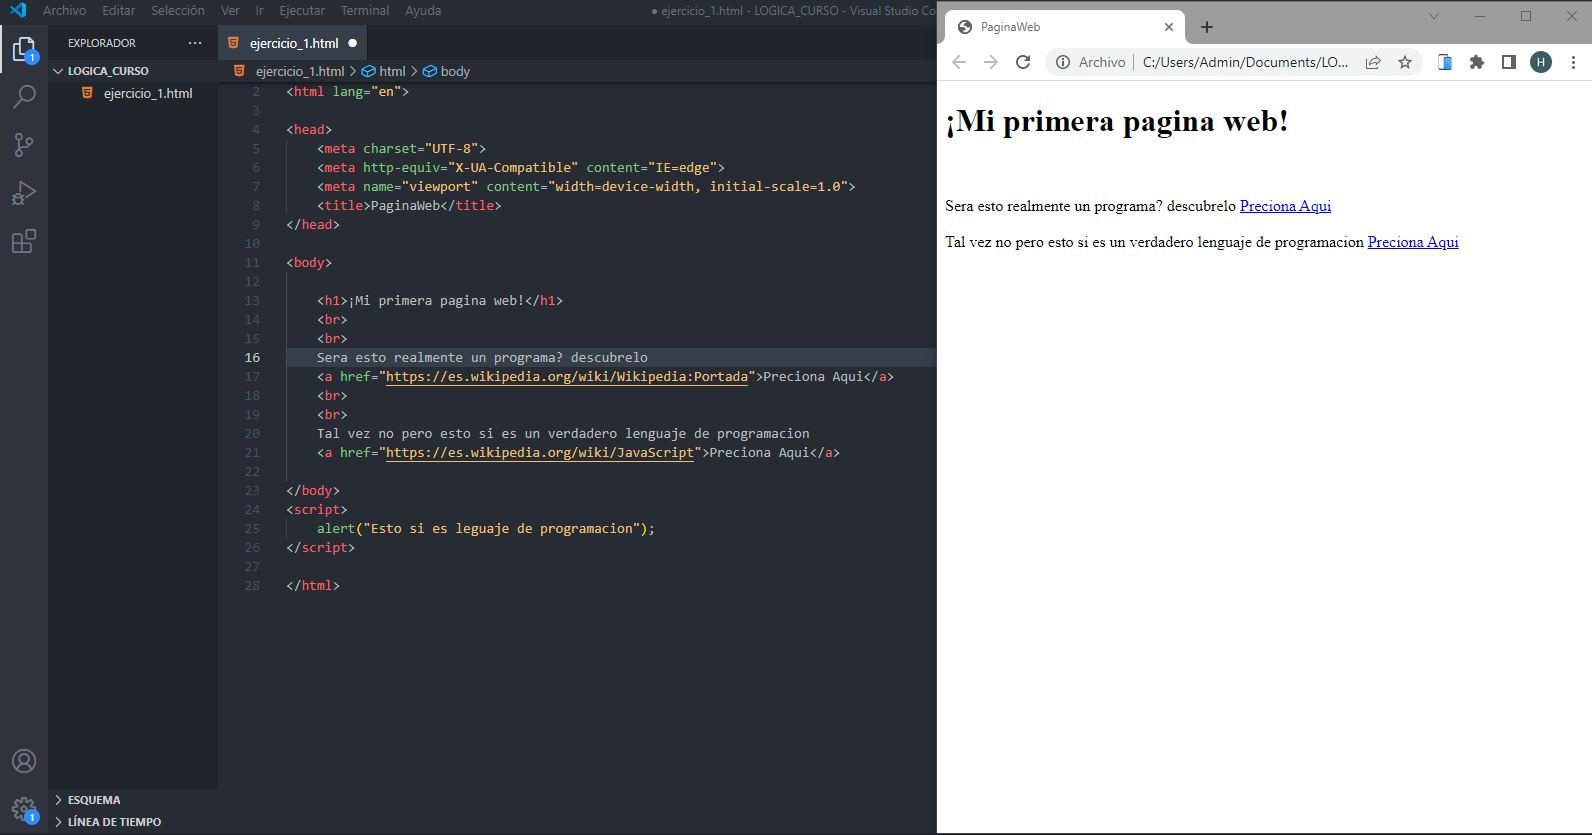Open the Terminal menu
The image size is (1592, 835).
coord(365,10)
